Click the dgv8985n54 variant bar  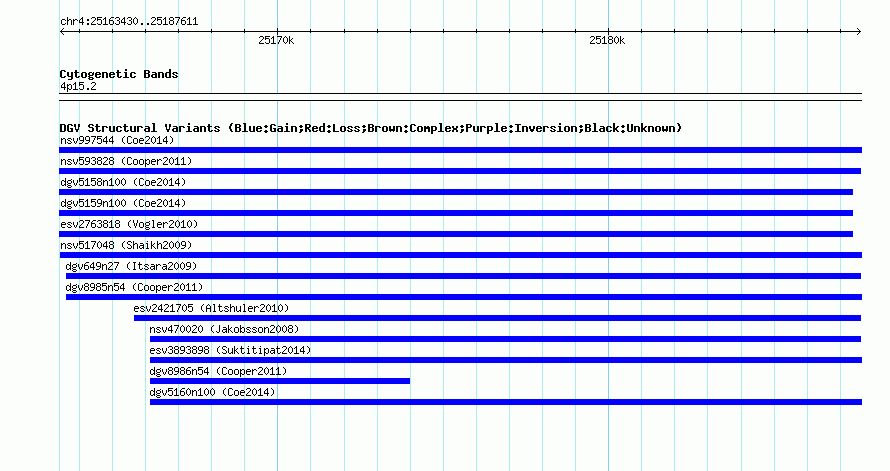pos(464,297)
